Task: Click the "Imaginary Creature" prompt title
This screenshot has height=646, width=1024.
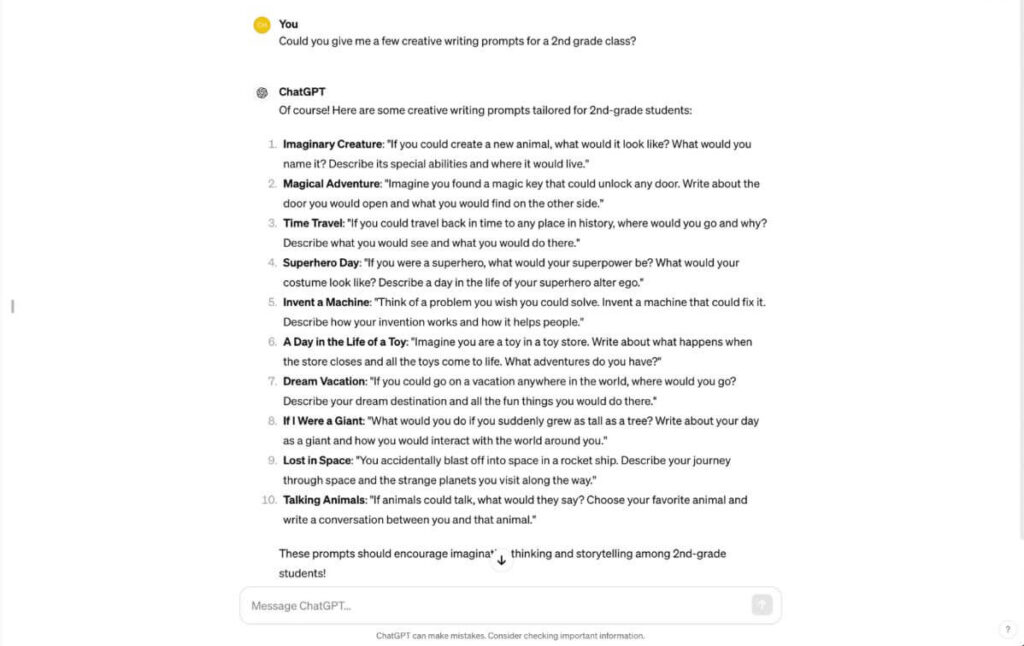Action: click(x=332, y=144)
